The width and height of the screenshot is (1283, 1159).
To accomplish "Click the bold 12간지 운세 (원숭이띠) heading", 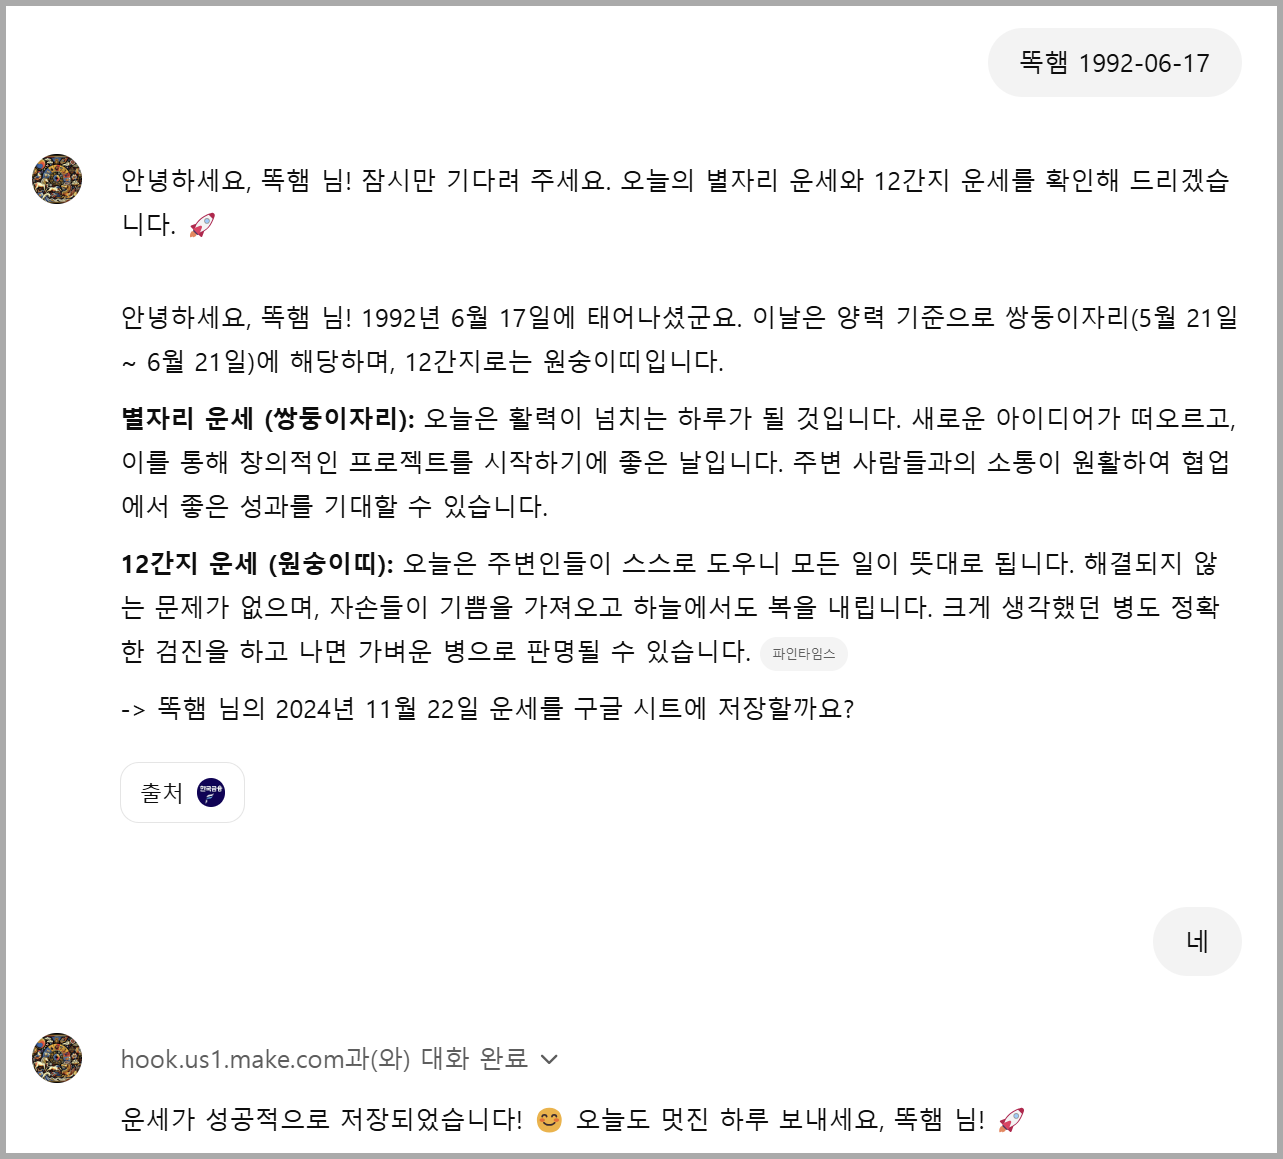I will pyautogui.click(x=258, y=563).
